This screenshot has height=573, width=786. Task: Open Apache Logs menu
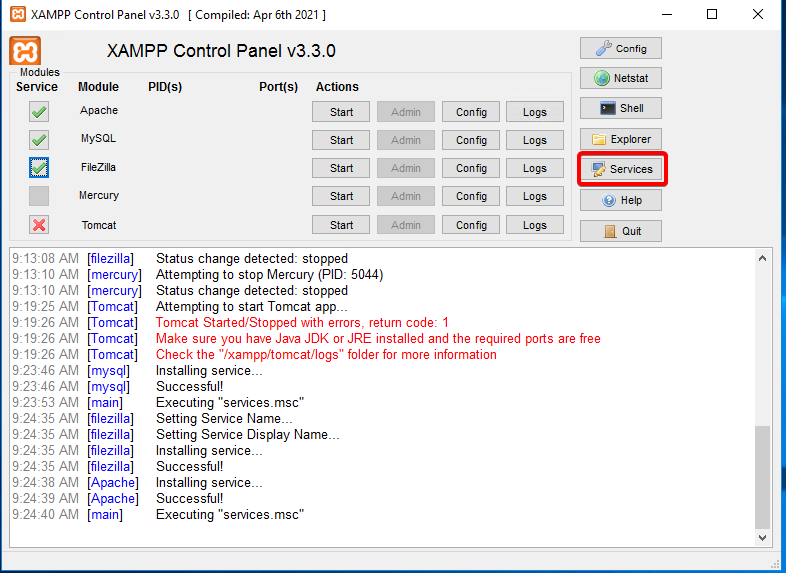click(535, 112)
